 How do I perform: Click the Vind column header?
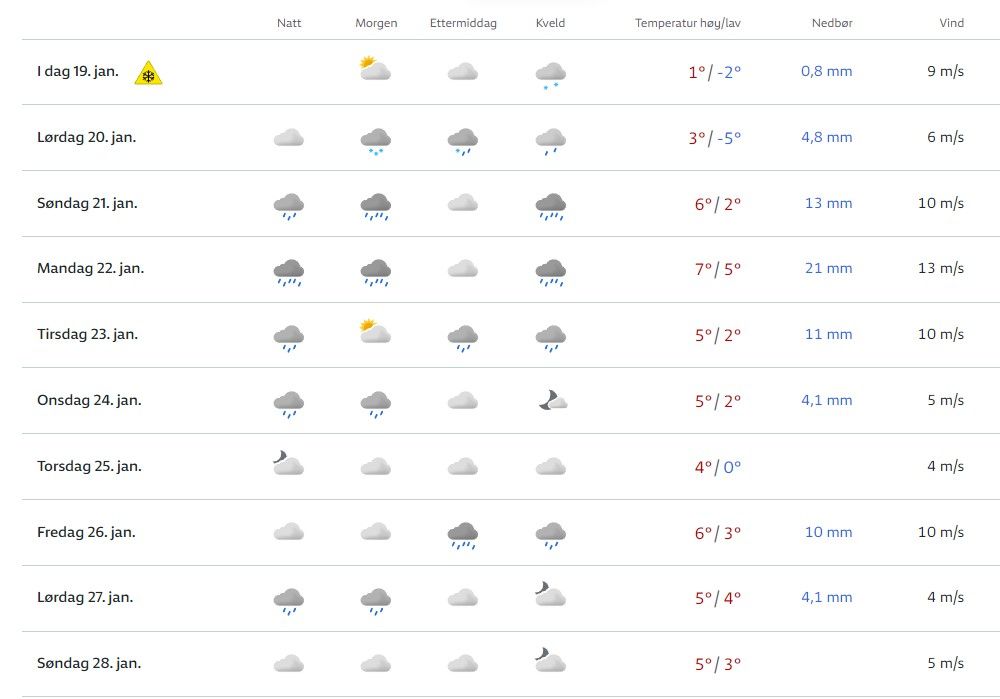point(951,23)
